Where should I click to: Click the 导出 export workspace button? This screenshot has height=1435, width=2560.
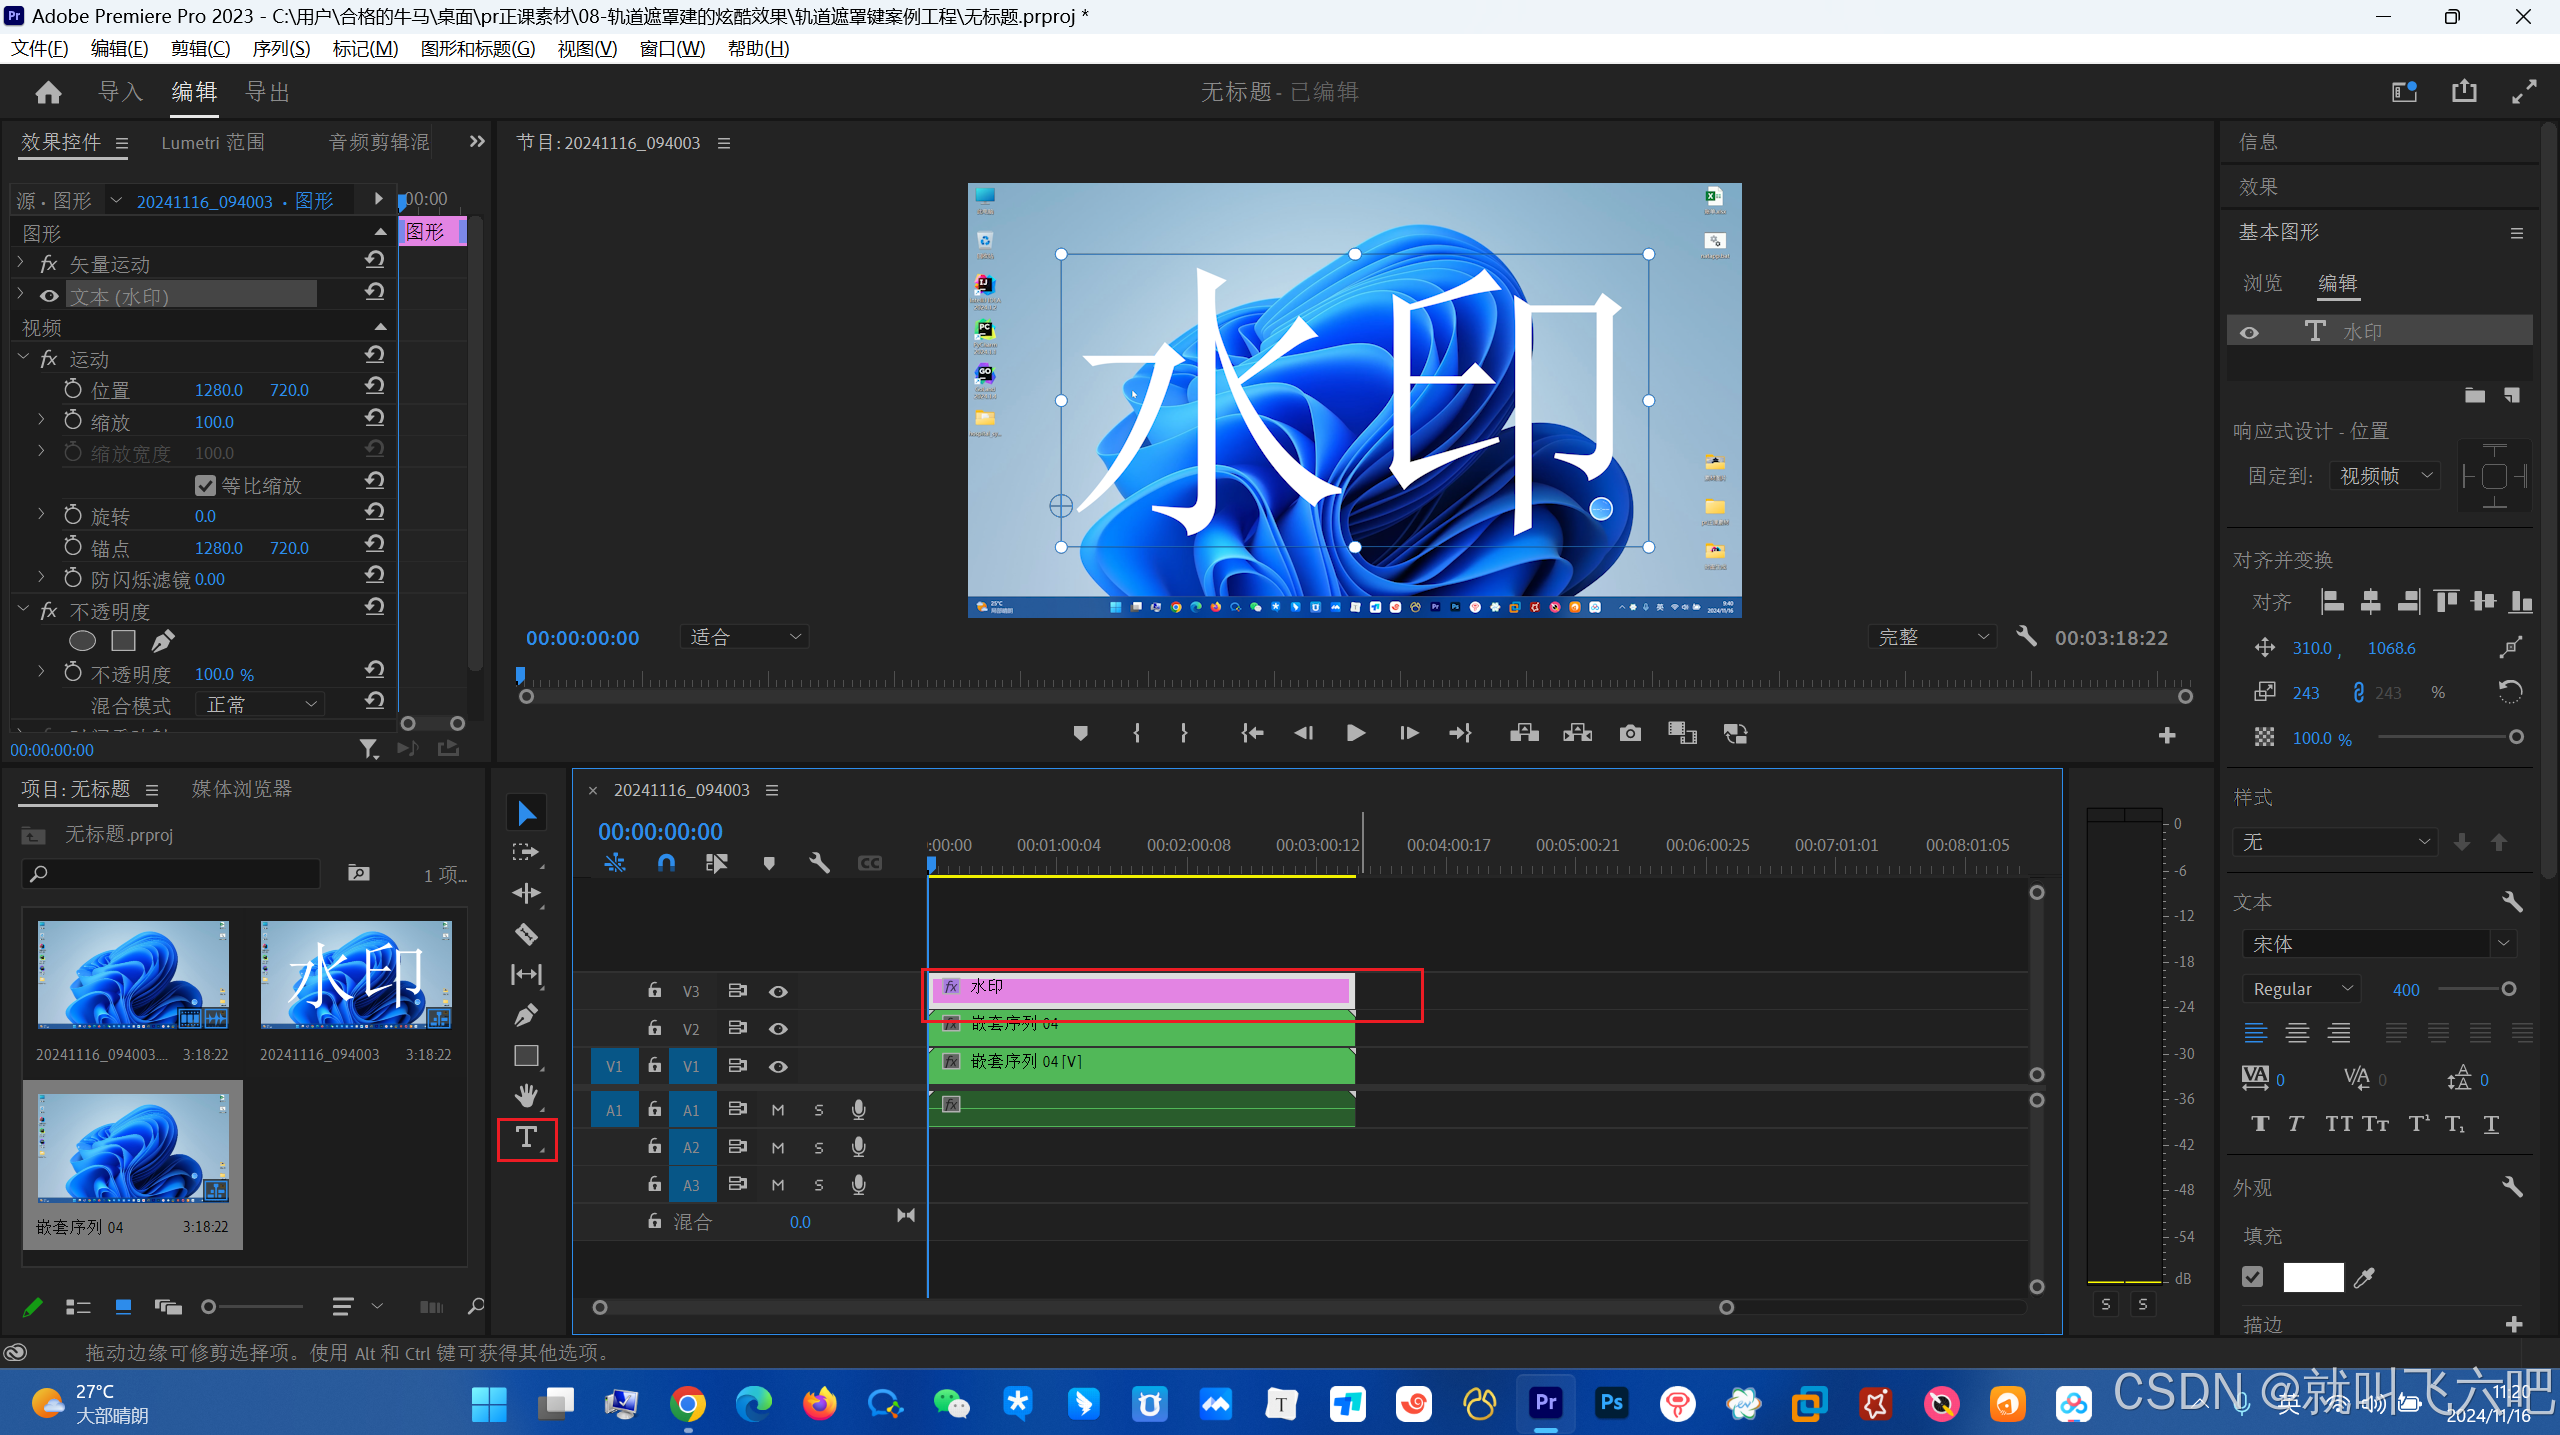[268, 92]
